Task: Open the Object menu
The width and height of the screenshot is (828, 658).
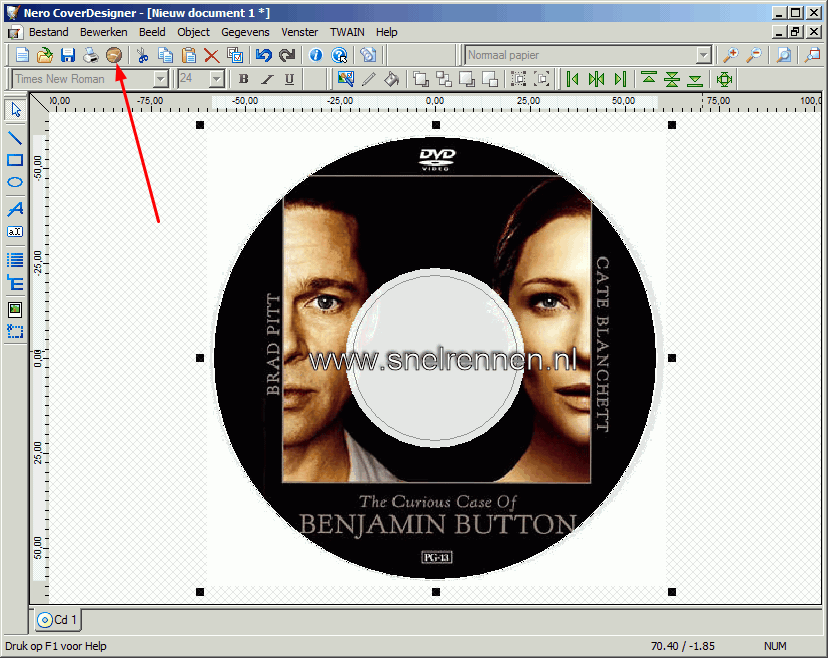Action: click(x=193, y=32)
